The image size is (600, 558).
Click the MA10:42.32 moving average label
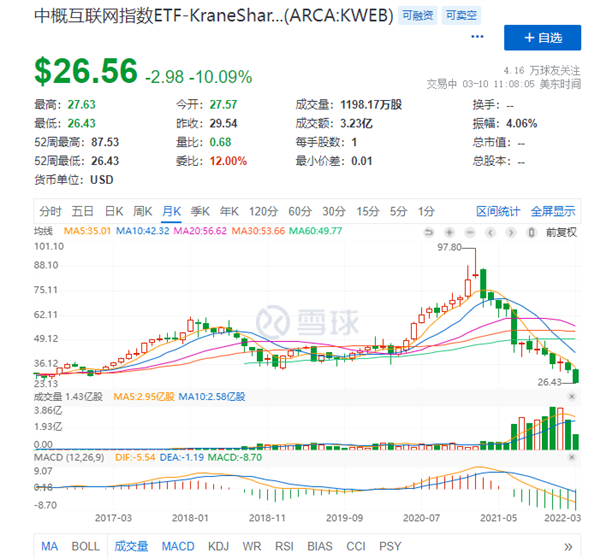[x=142, y=231]
